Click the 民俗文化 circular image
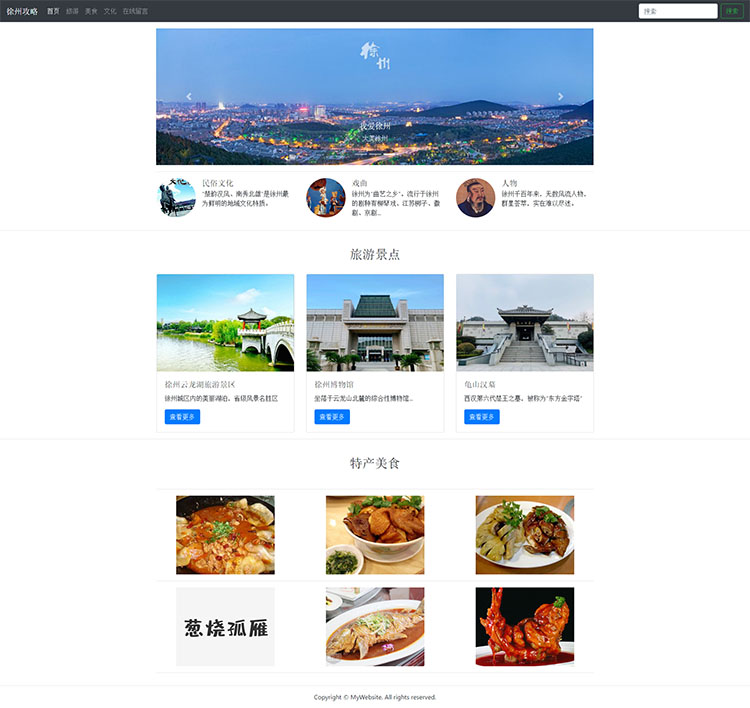The width and height of the screenshot is (750, 708). tap(177, 198)
